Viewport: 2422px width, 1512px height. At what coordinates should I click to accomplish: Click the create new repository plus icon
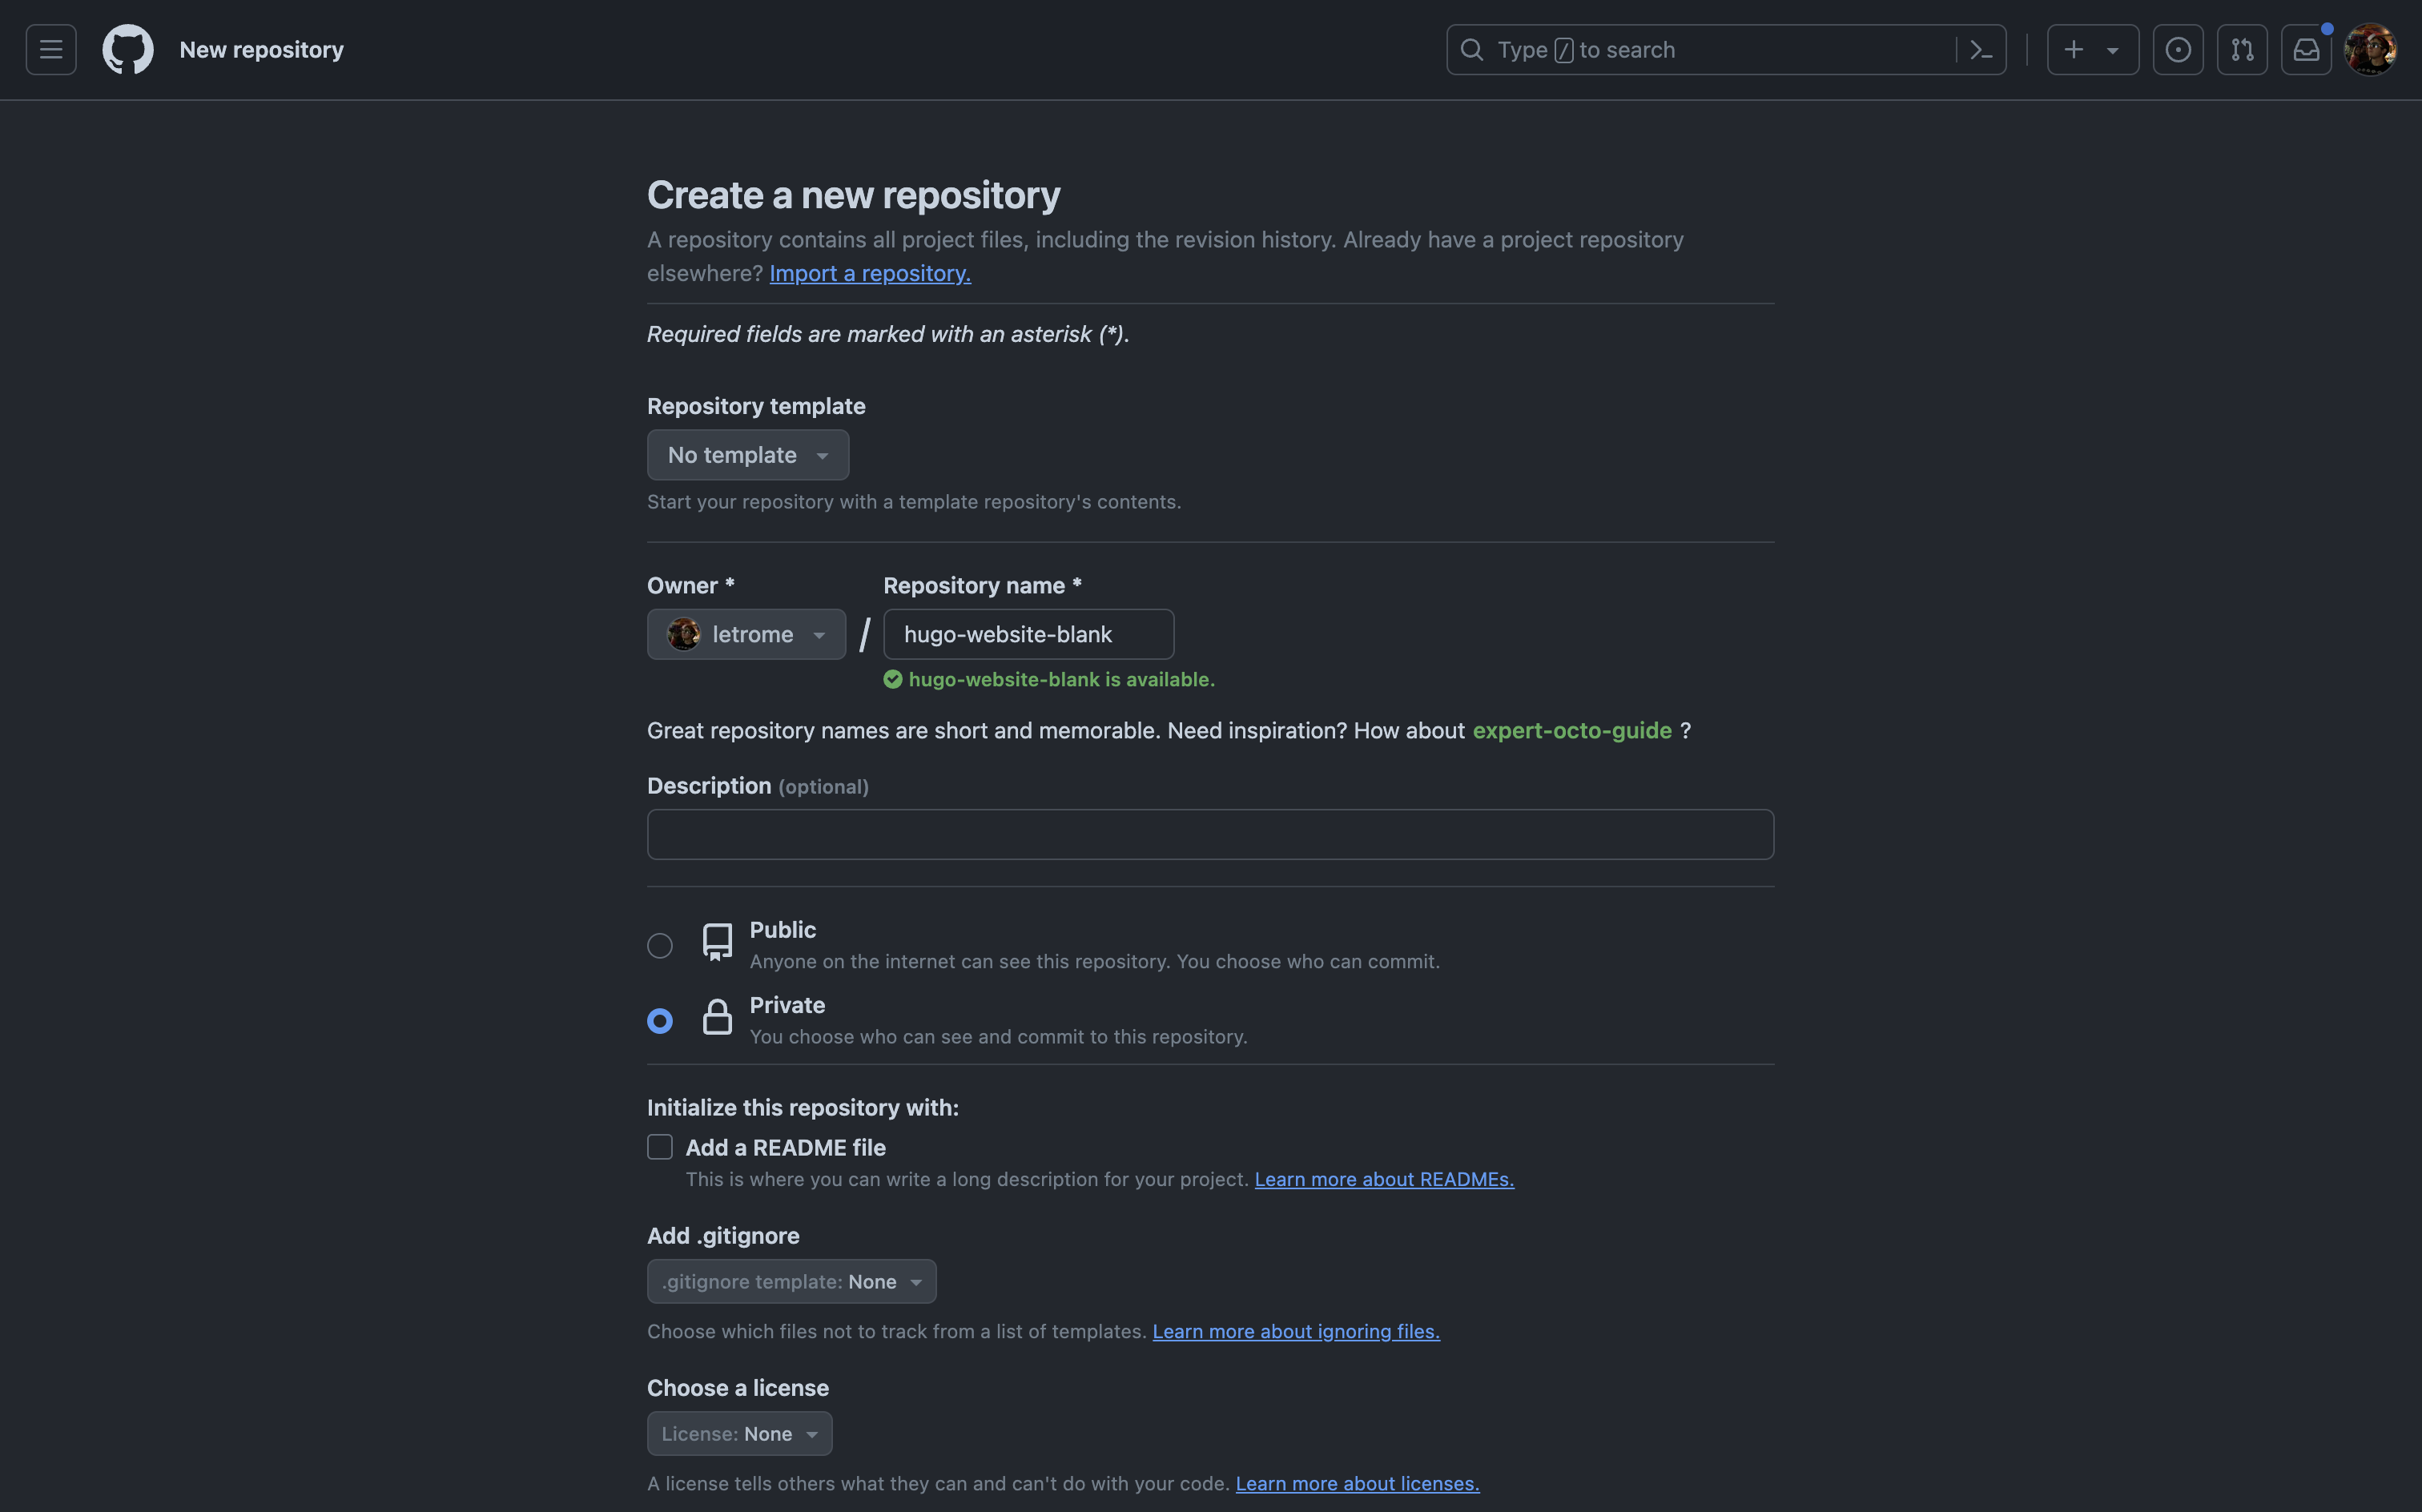click(x=2074, y=49)
